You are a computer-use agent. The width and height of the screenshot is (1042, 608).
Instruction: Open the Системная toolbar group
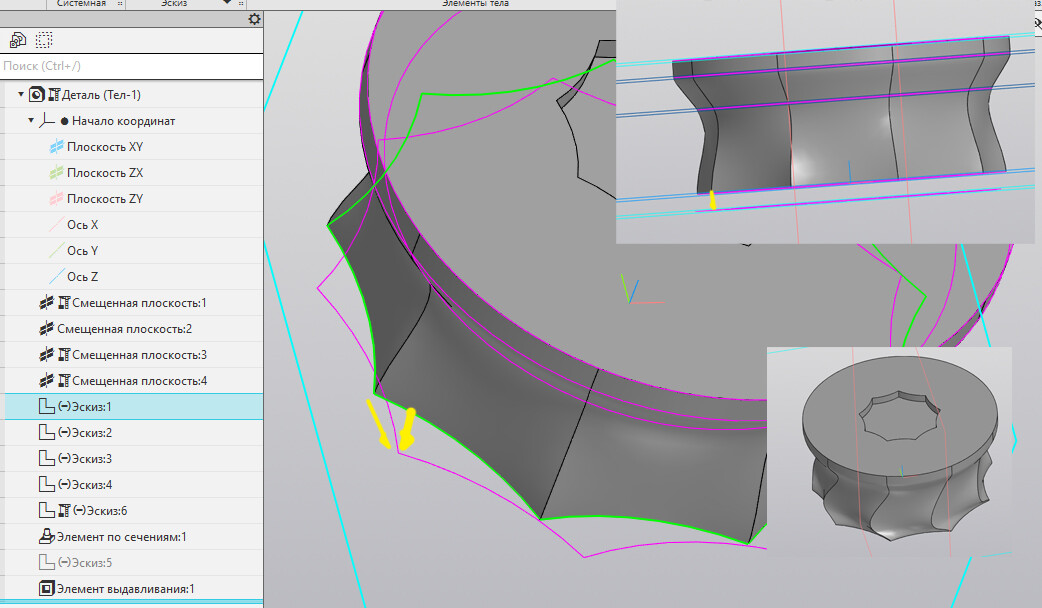pyautogui.click(x=81, y=4)
